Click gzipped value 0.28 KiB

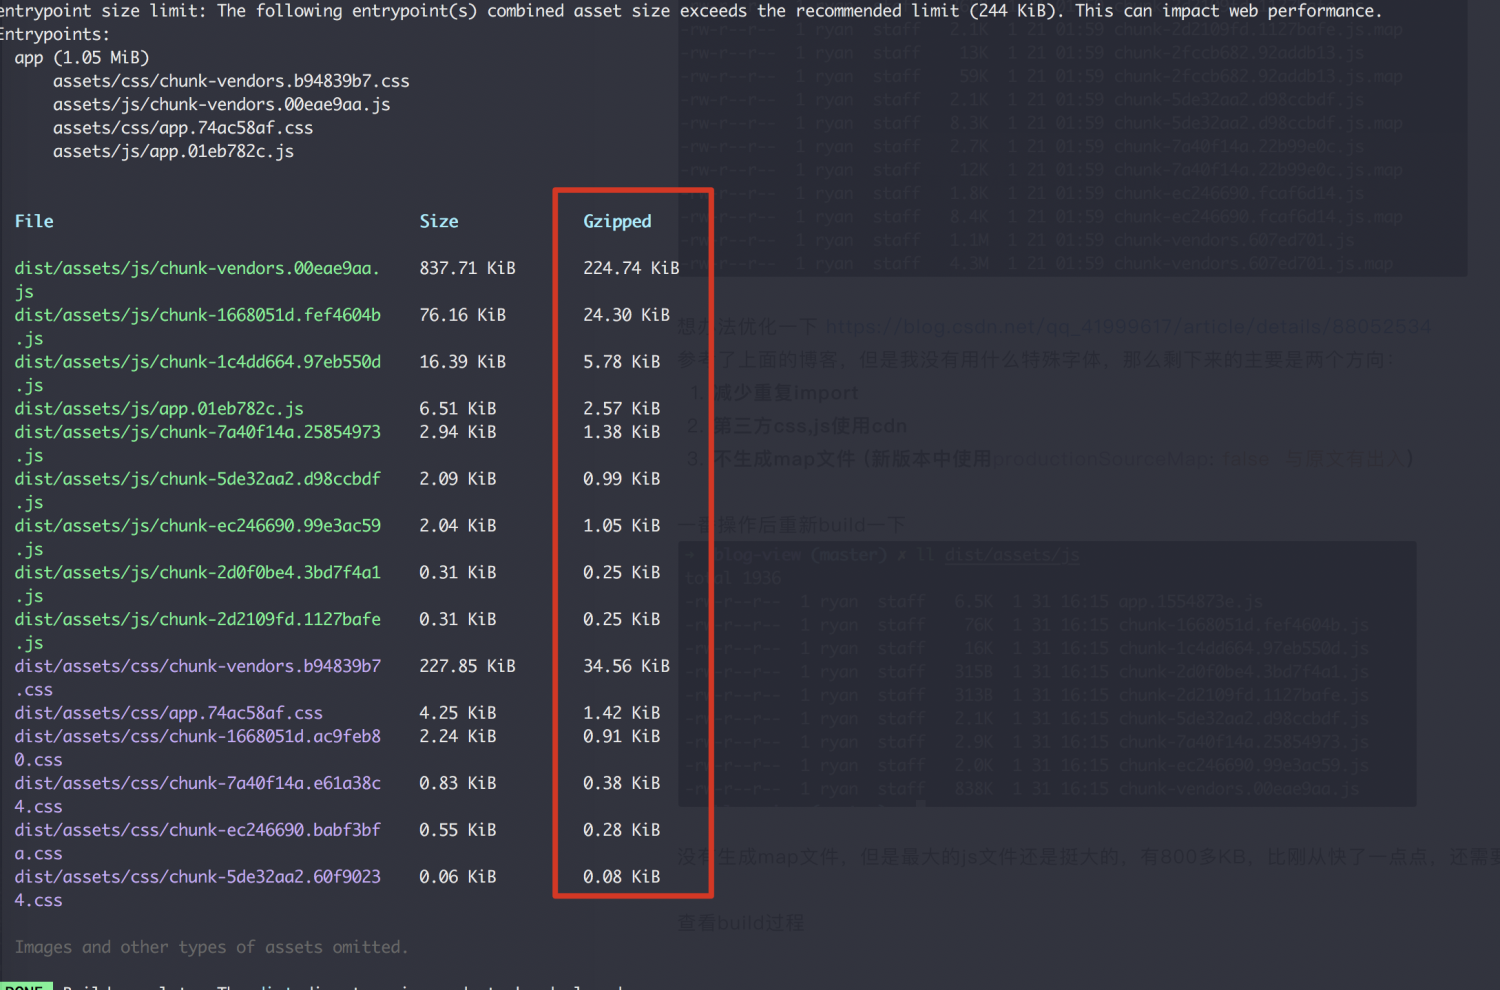(622, 830)
